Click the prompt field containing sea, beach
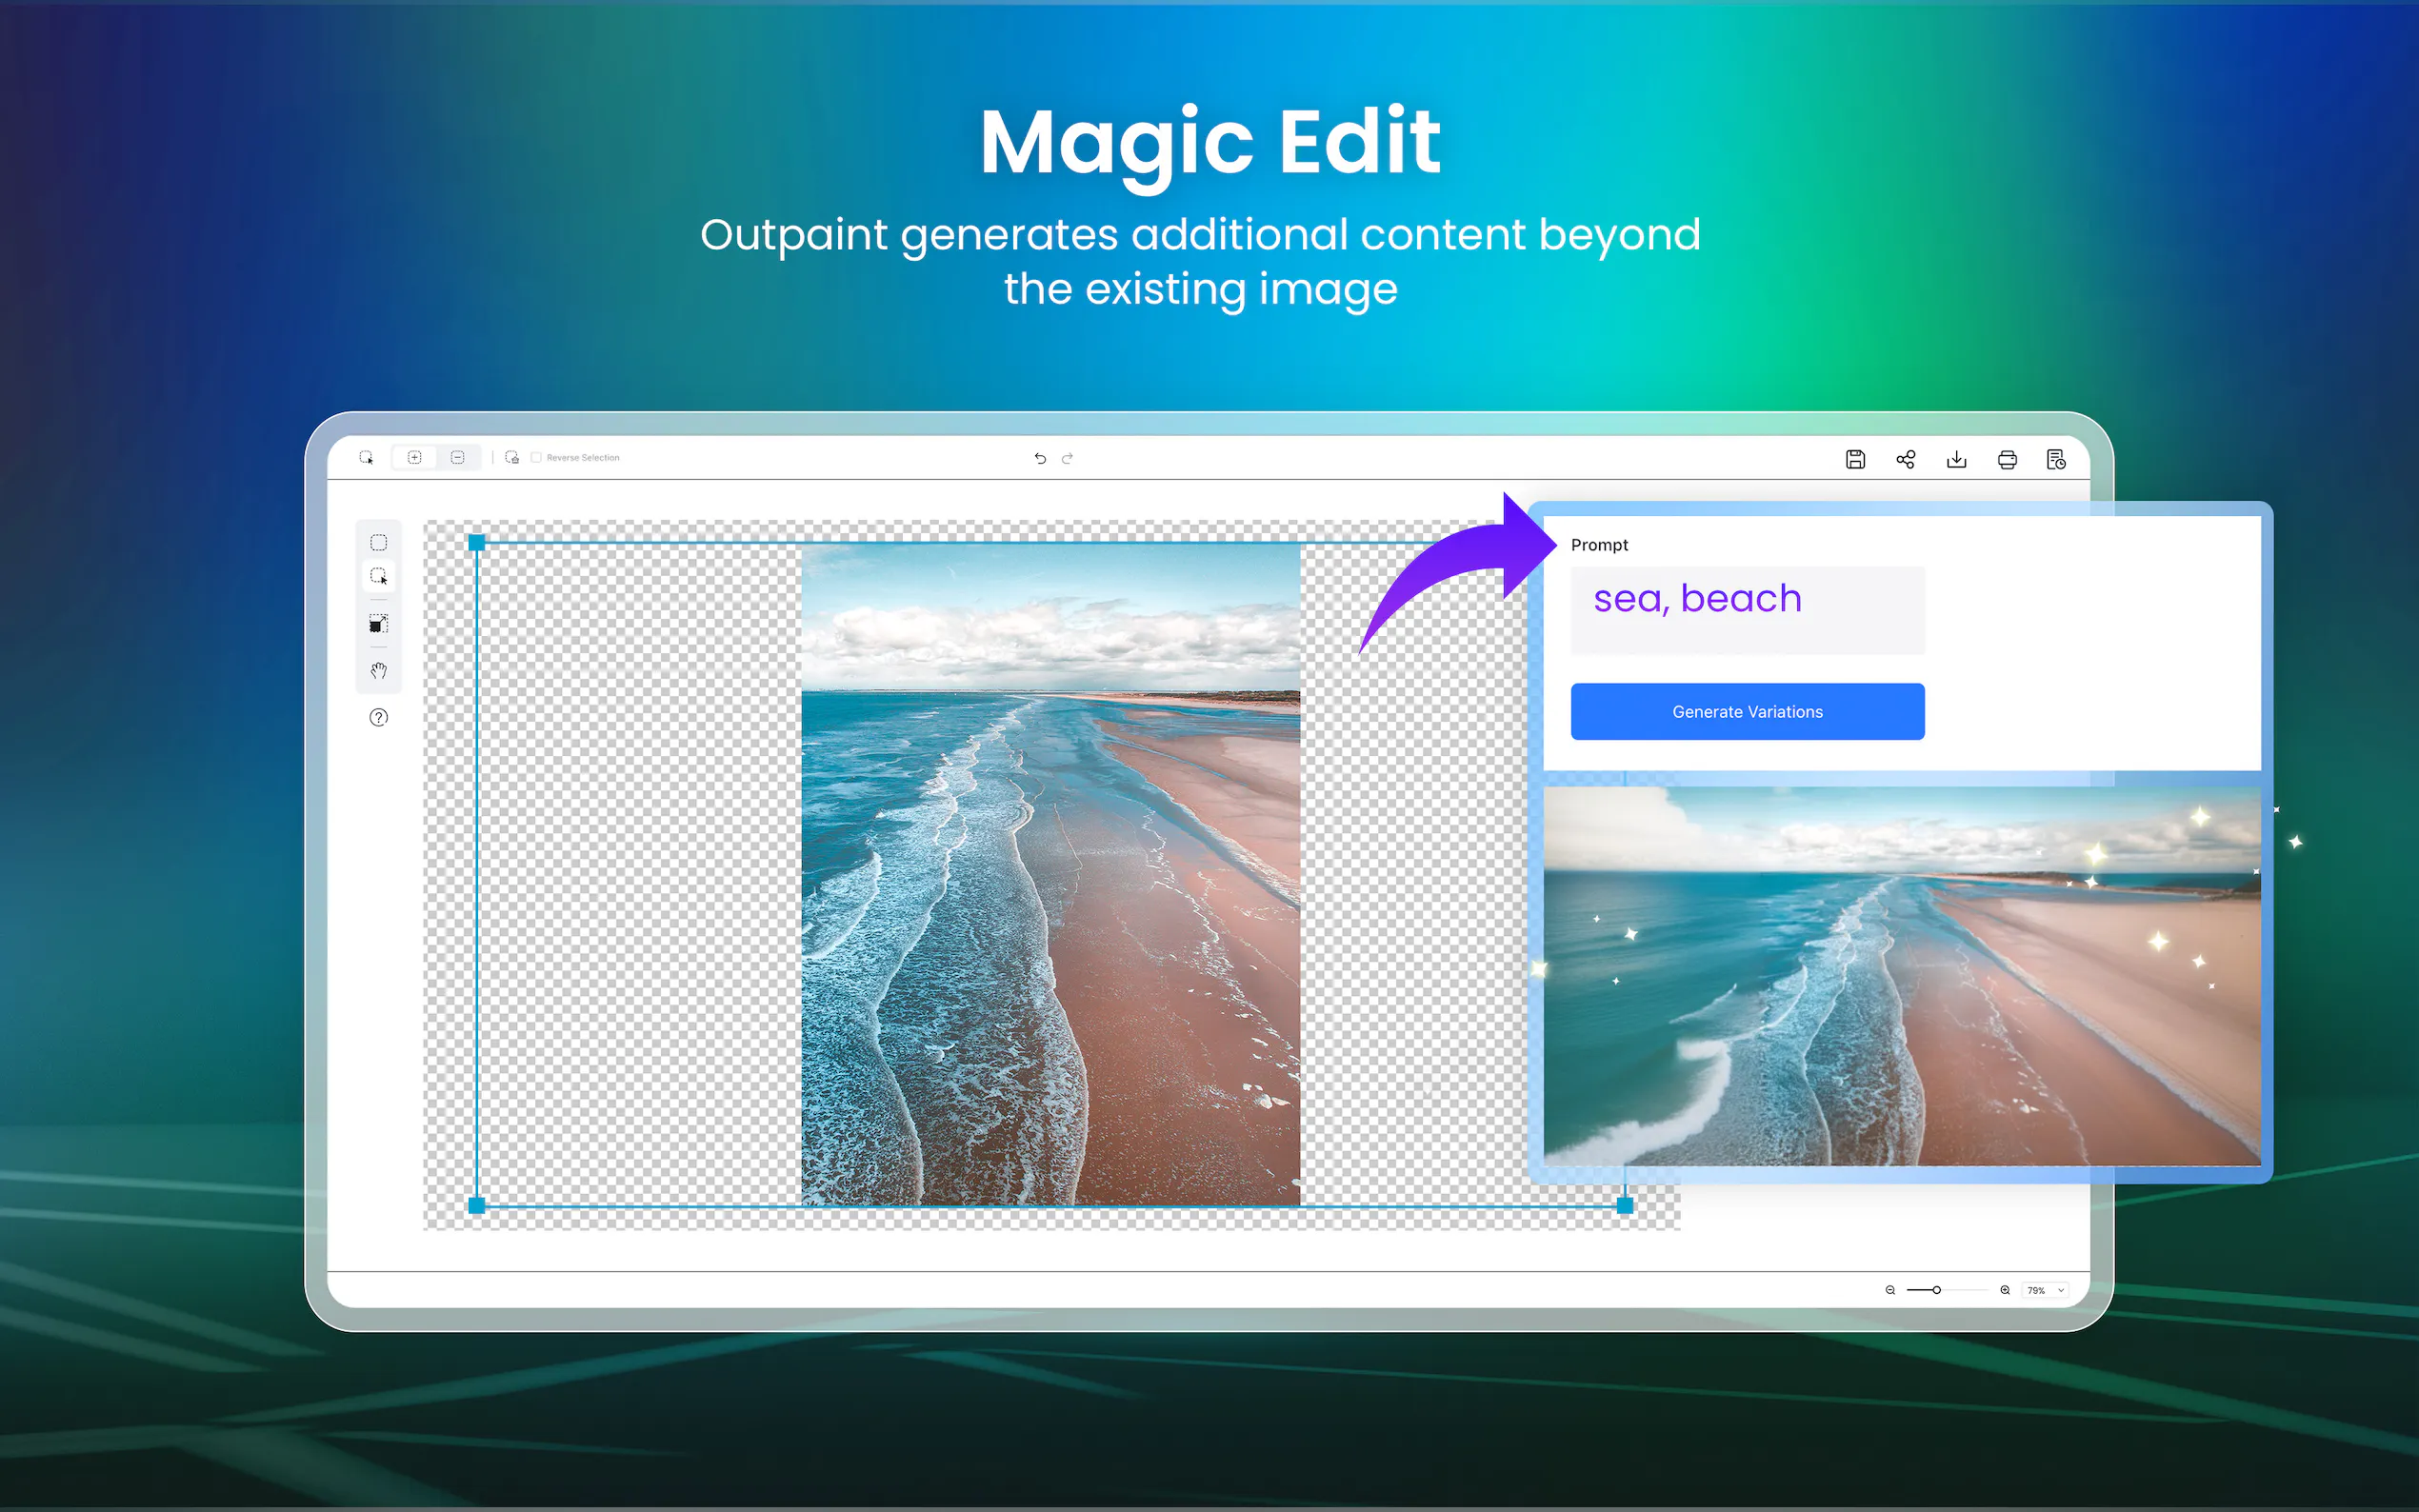The image size is (2419, 1512). 1746,609
